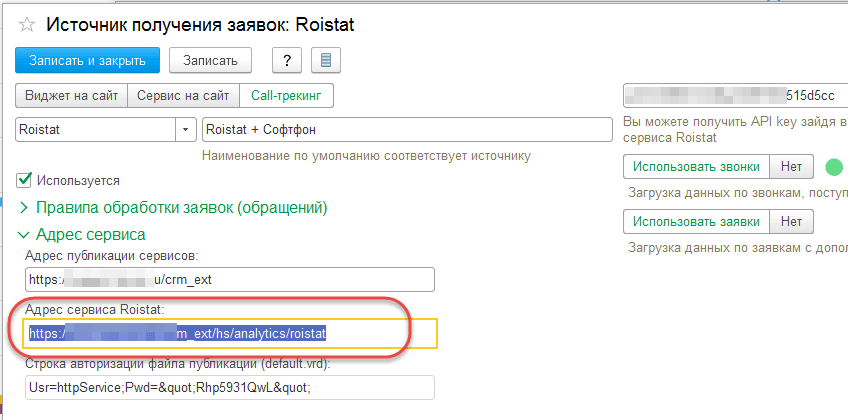Toggle Использовать заявки on
The height and width of the screenshot is (420, 848).
[x=695, y=222]
